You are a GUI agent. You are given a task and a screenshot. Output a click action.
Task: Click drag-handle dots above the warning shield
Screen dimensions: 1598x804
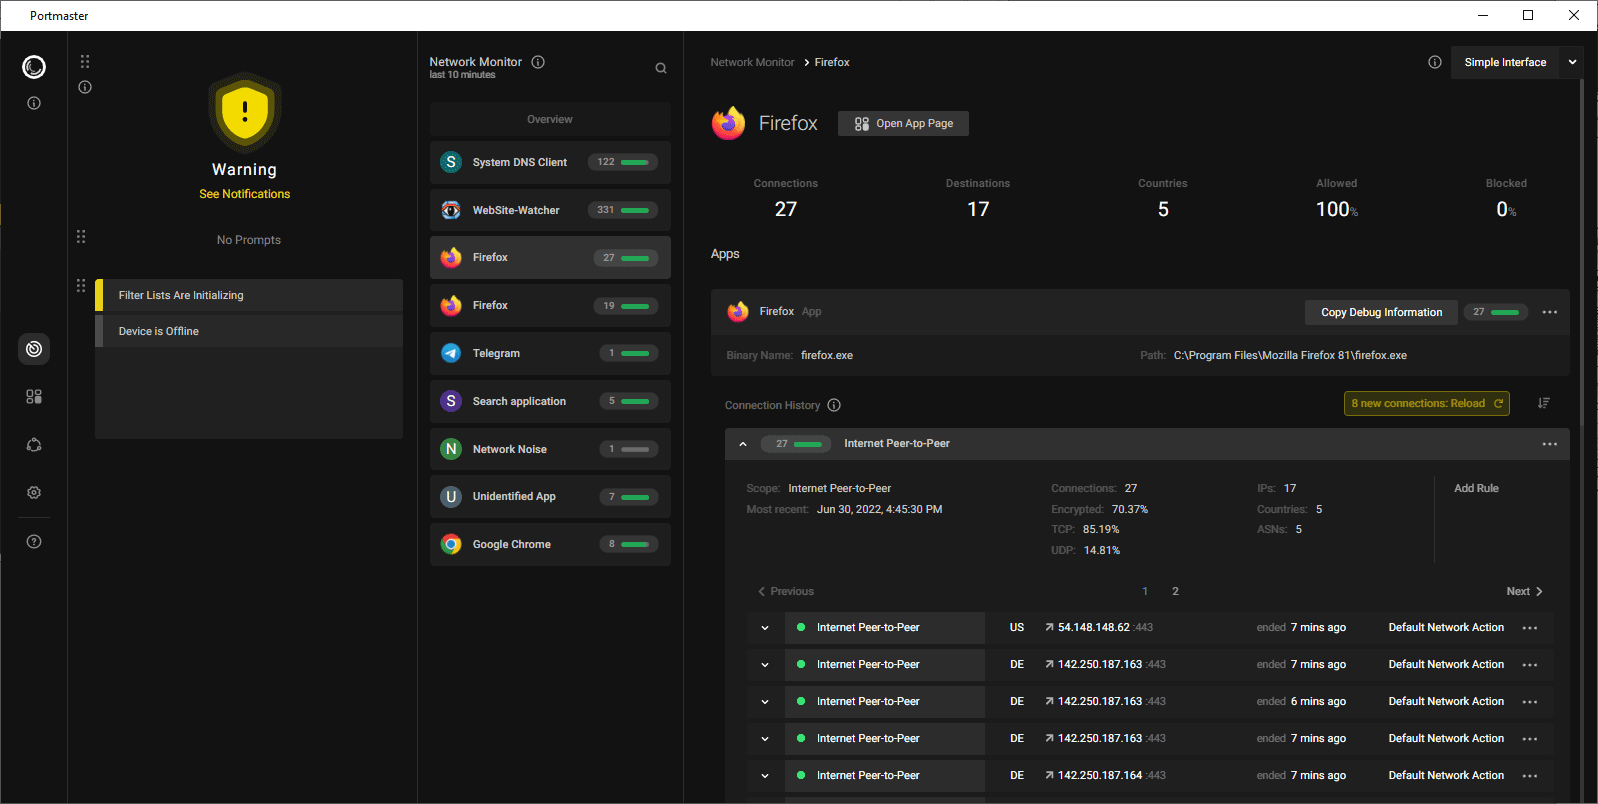[85, 61]
